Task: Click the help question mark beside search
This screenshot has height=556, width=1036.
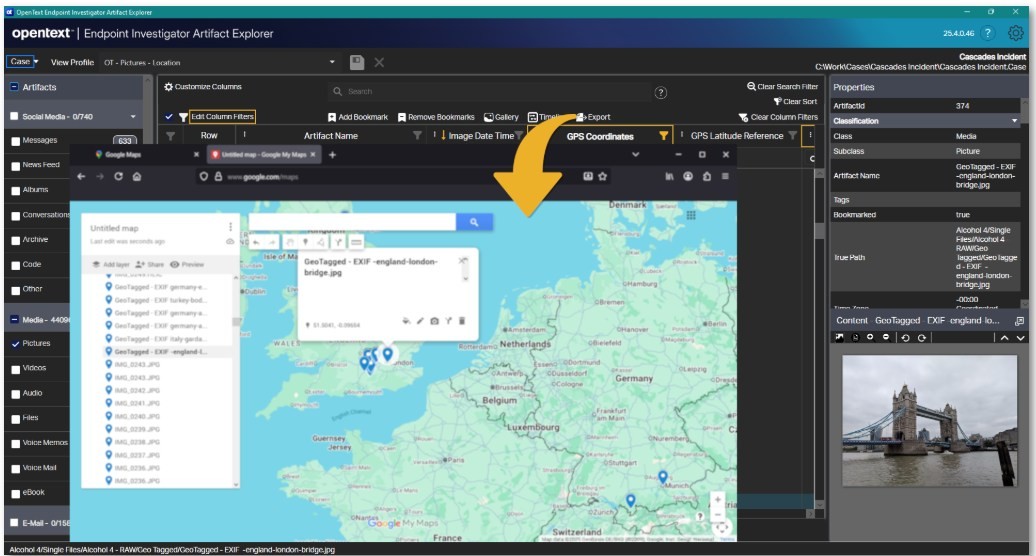Action: tap(661, 92)
